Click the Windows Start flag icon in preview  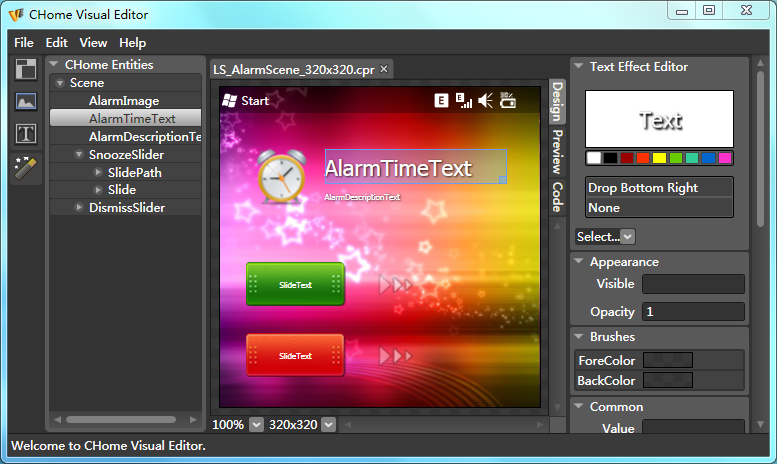pyautogui.click(x=229, y=101)
